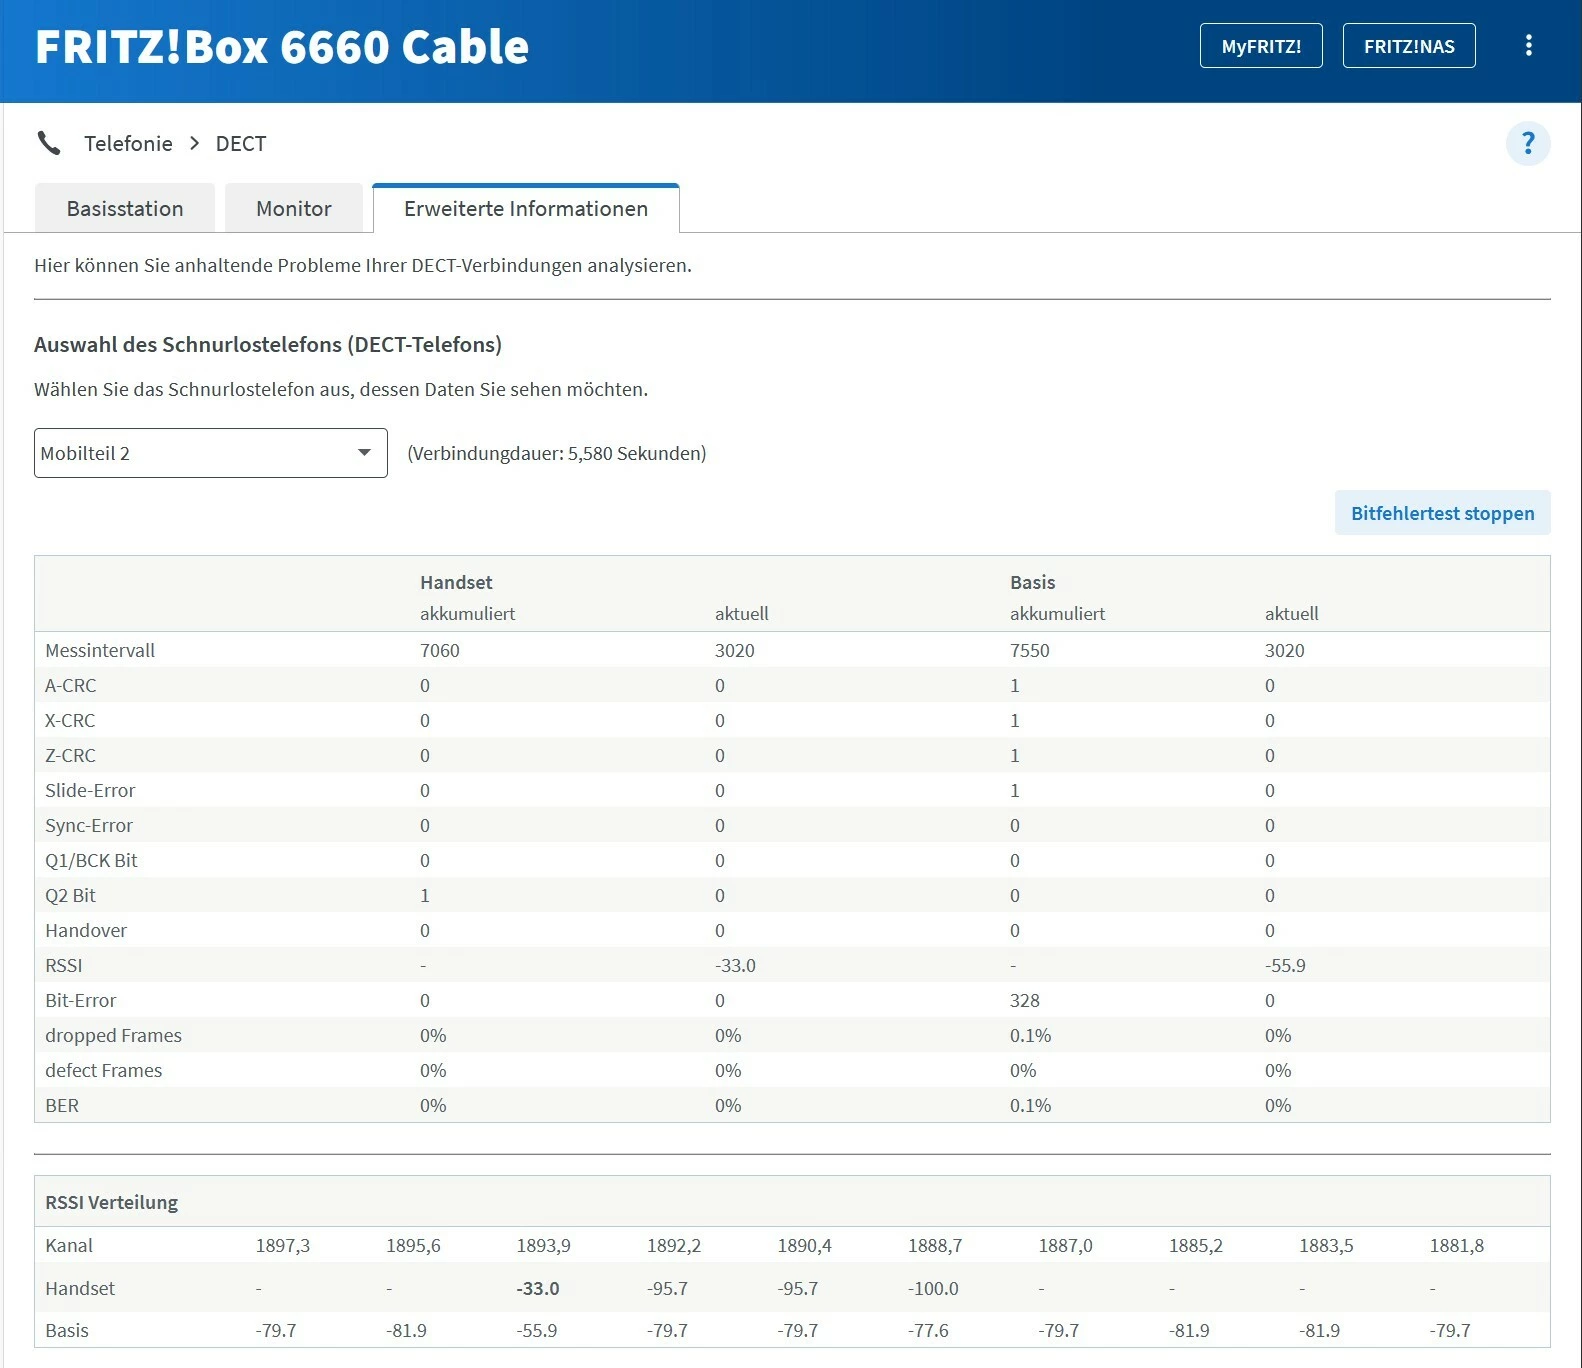Click the Messintervall value 7060
This screenshot has width=1582, height=1368.
pyautogui.click(x=440, y=650)
